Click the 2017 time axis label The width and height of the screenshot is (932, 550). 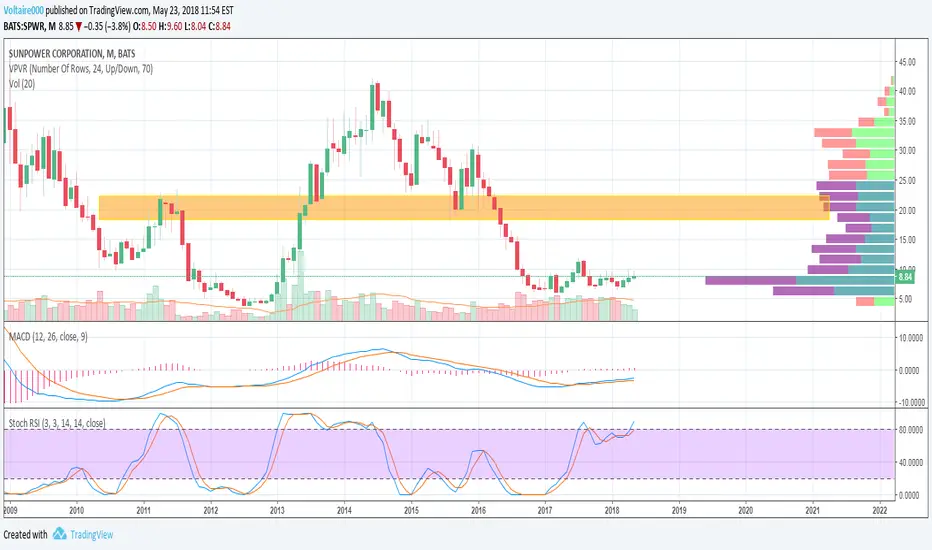pyautogui.click(x=545, y=510)
